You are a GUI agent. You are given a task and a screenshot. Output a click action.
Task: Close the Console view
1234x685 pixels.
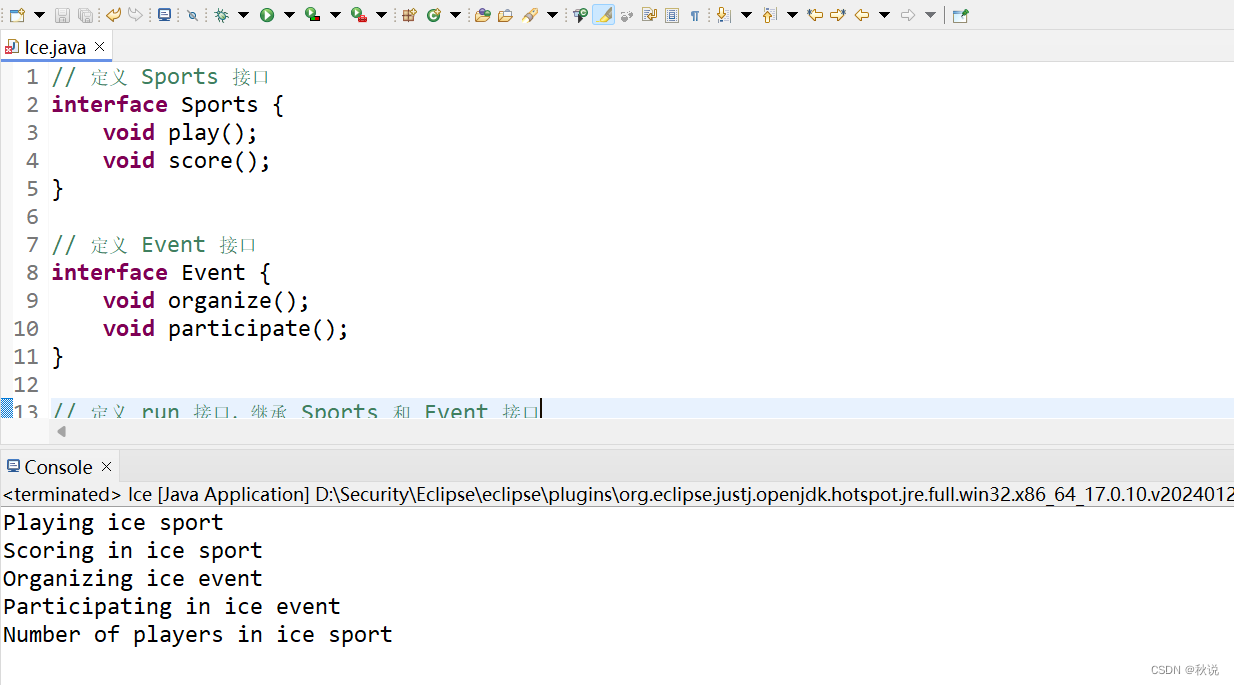pos(106,467)
